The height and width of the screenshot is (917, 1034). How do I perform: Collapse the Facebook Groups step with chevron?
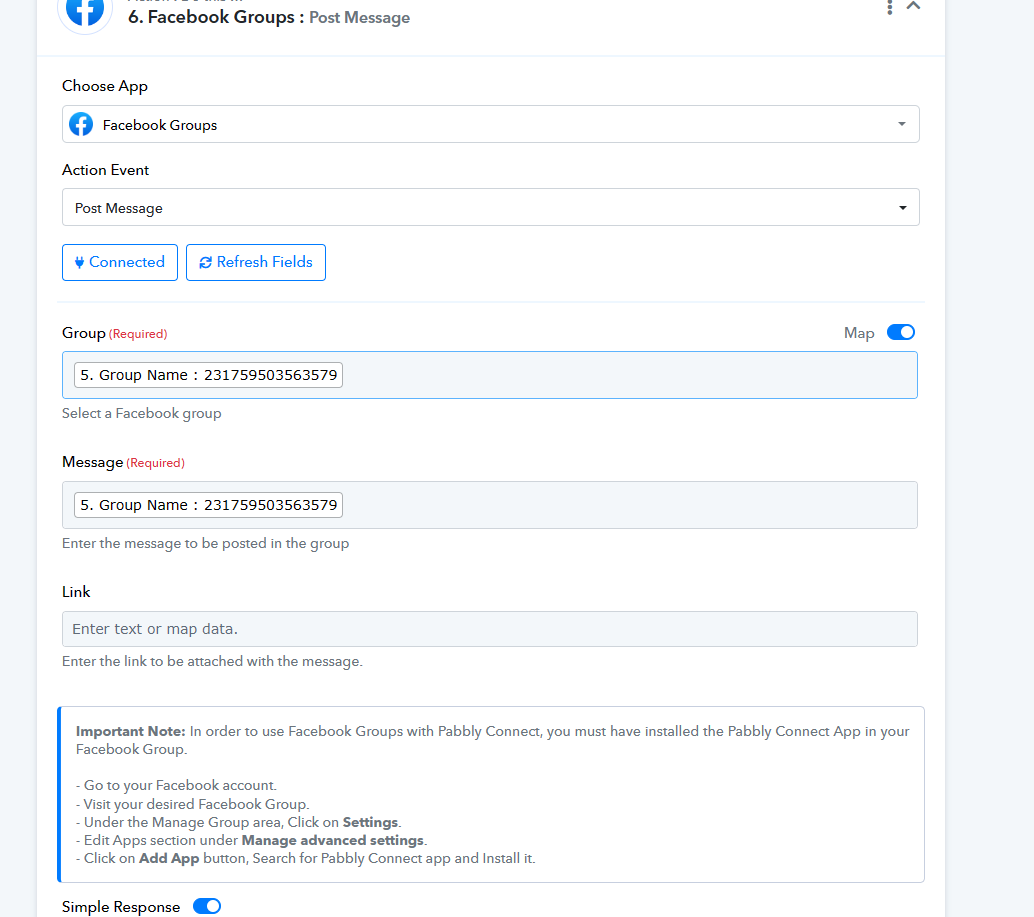(913, 6)
